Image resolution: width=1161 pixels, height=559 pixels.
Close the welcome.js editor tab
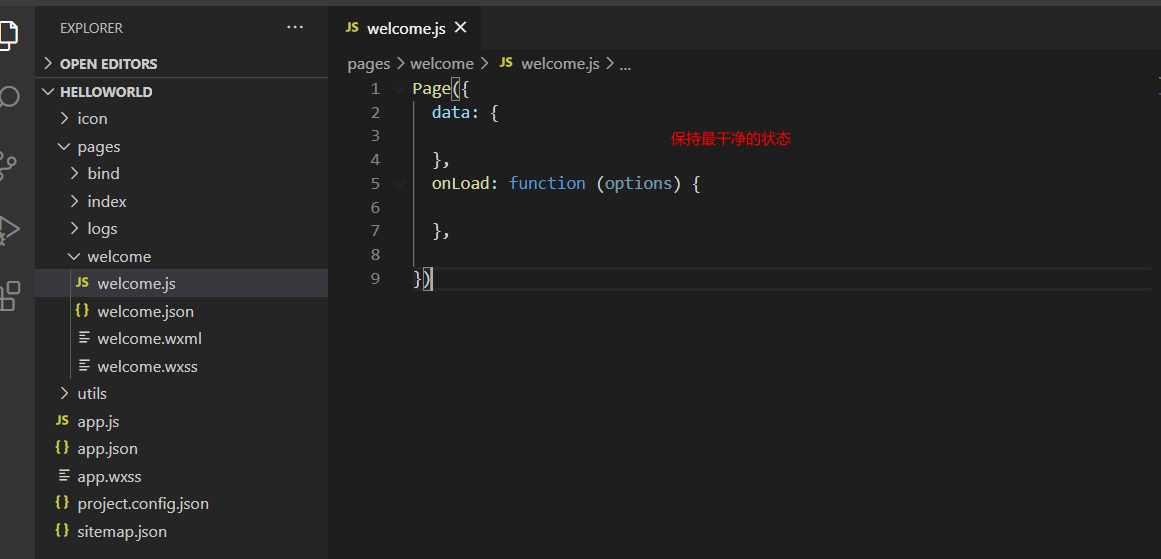(x=461, y=27)
